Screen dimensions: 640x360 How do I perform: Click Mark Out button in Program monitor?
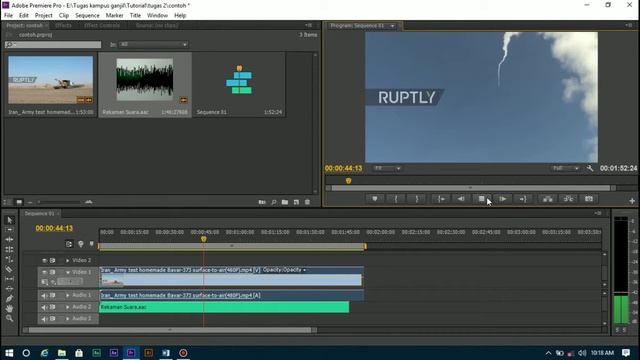click(417, 199)
